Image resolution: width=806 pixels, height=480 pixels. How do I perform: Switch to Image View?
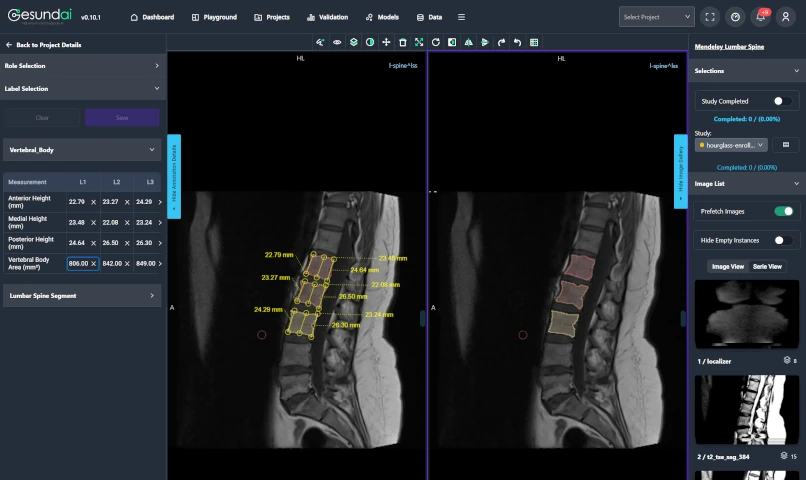[727, 266]
